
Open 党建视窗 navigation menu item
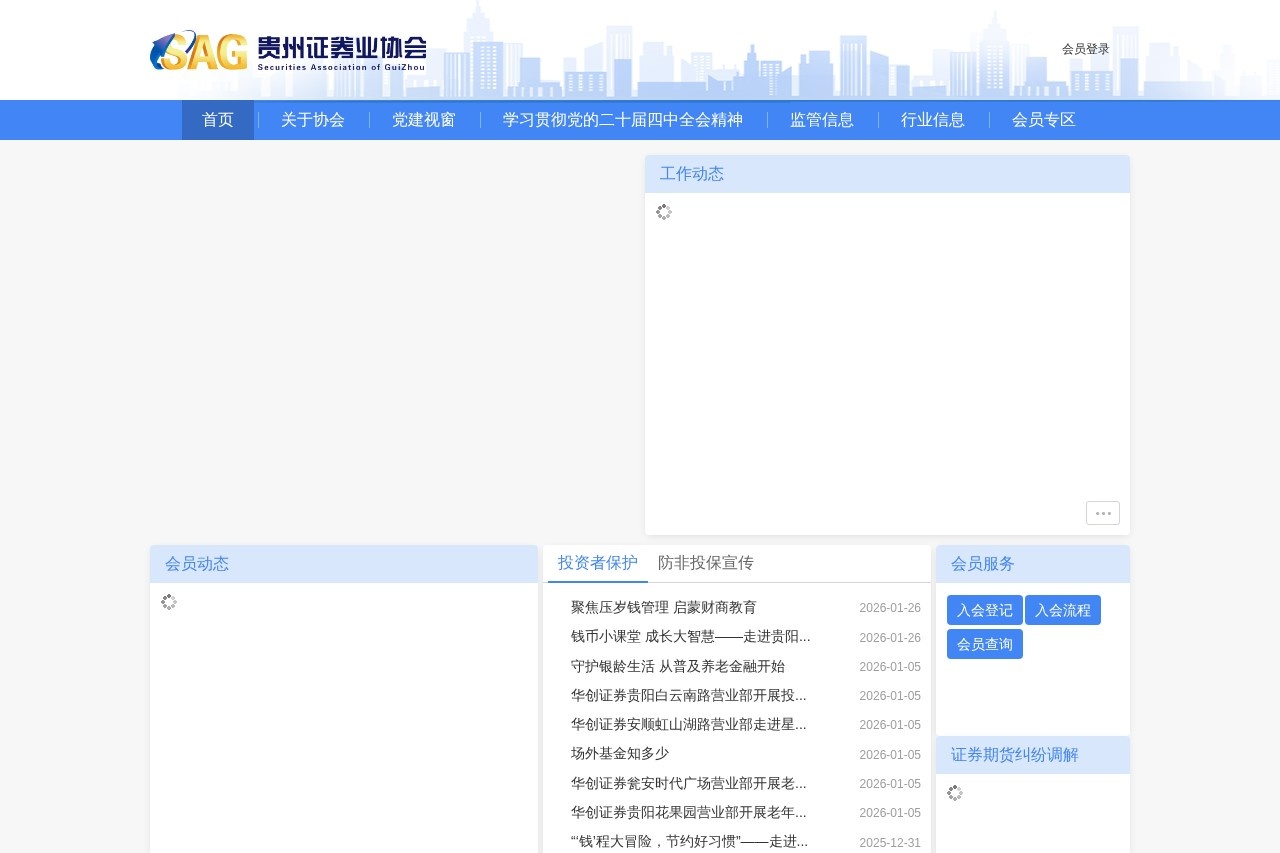click(x=424, y=120)
